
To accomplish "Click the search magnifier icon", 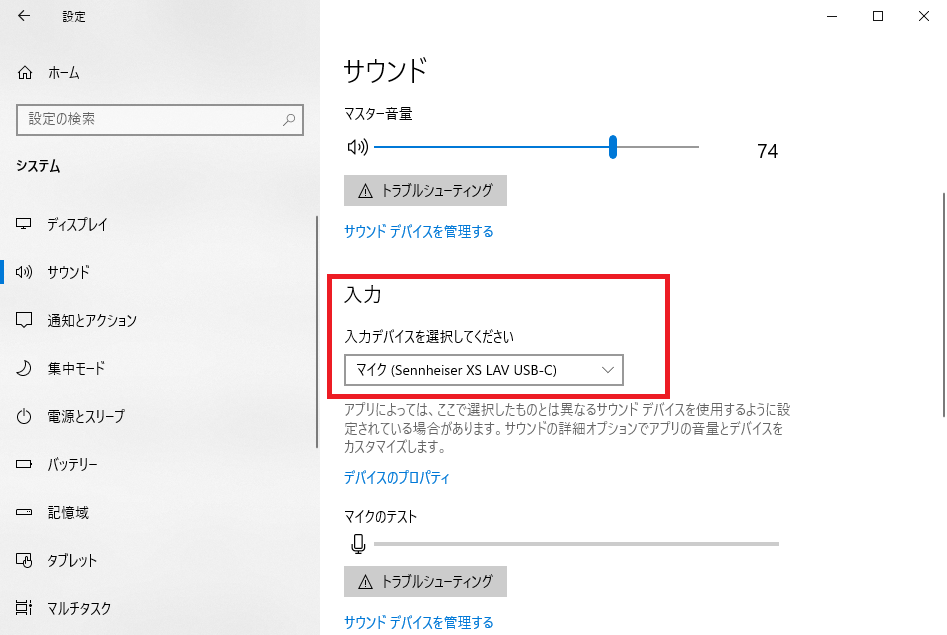I will pyautogui.click(x=289, y=120).
